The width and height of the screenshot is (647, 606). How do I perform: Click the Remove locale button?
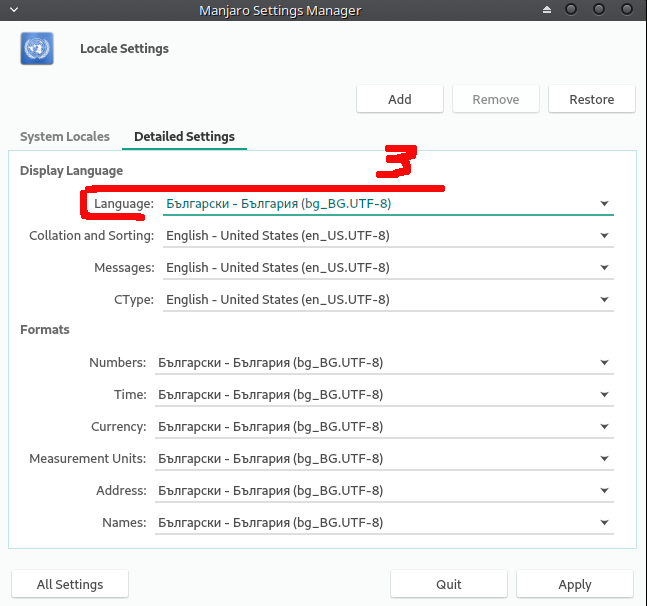[x=496, y=99]
